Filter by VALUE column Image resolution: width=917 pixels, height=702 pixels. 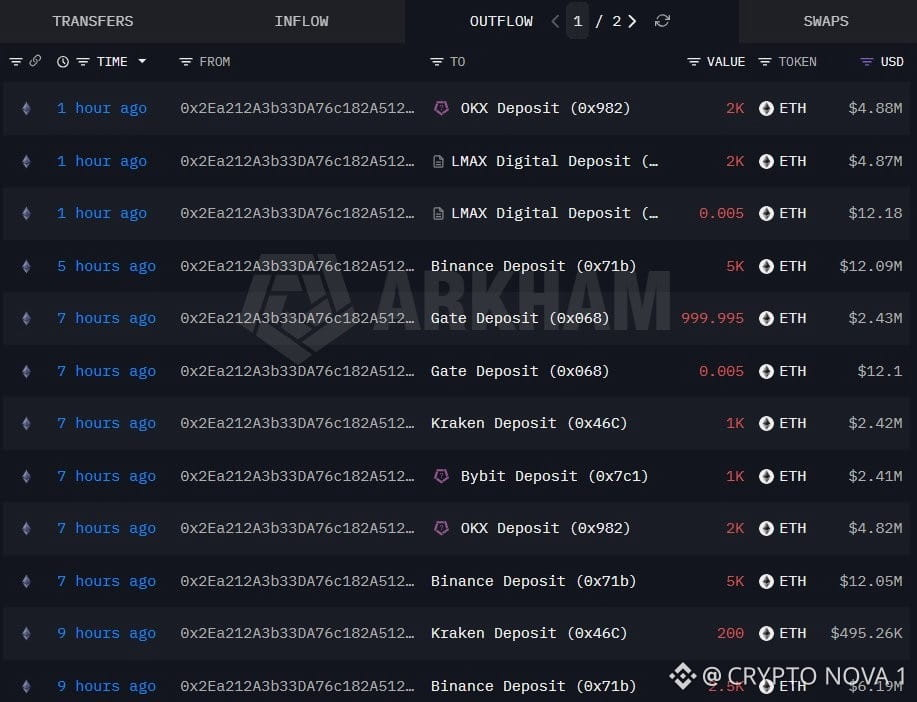point(694,61)
